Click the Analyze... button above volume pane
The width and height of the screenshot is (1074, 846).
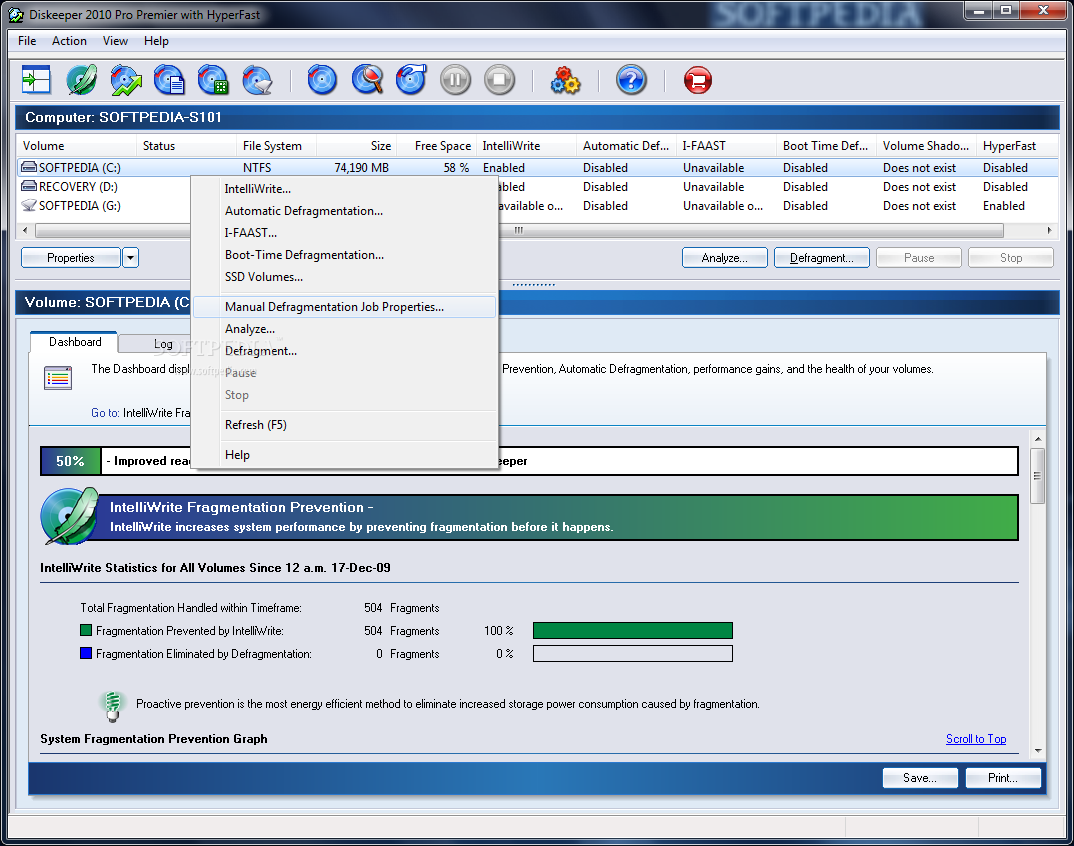[x=725, y=258]
